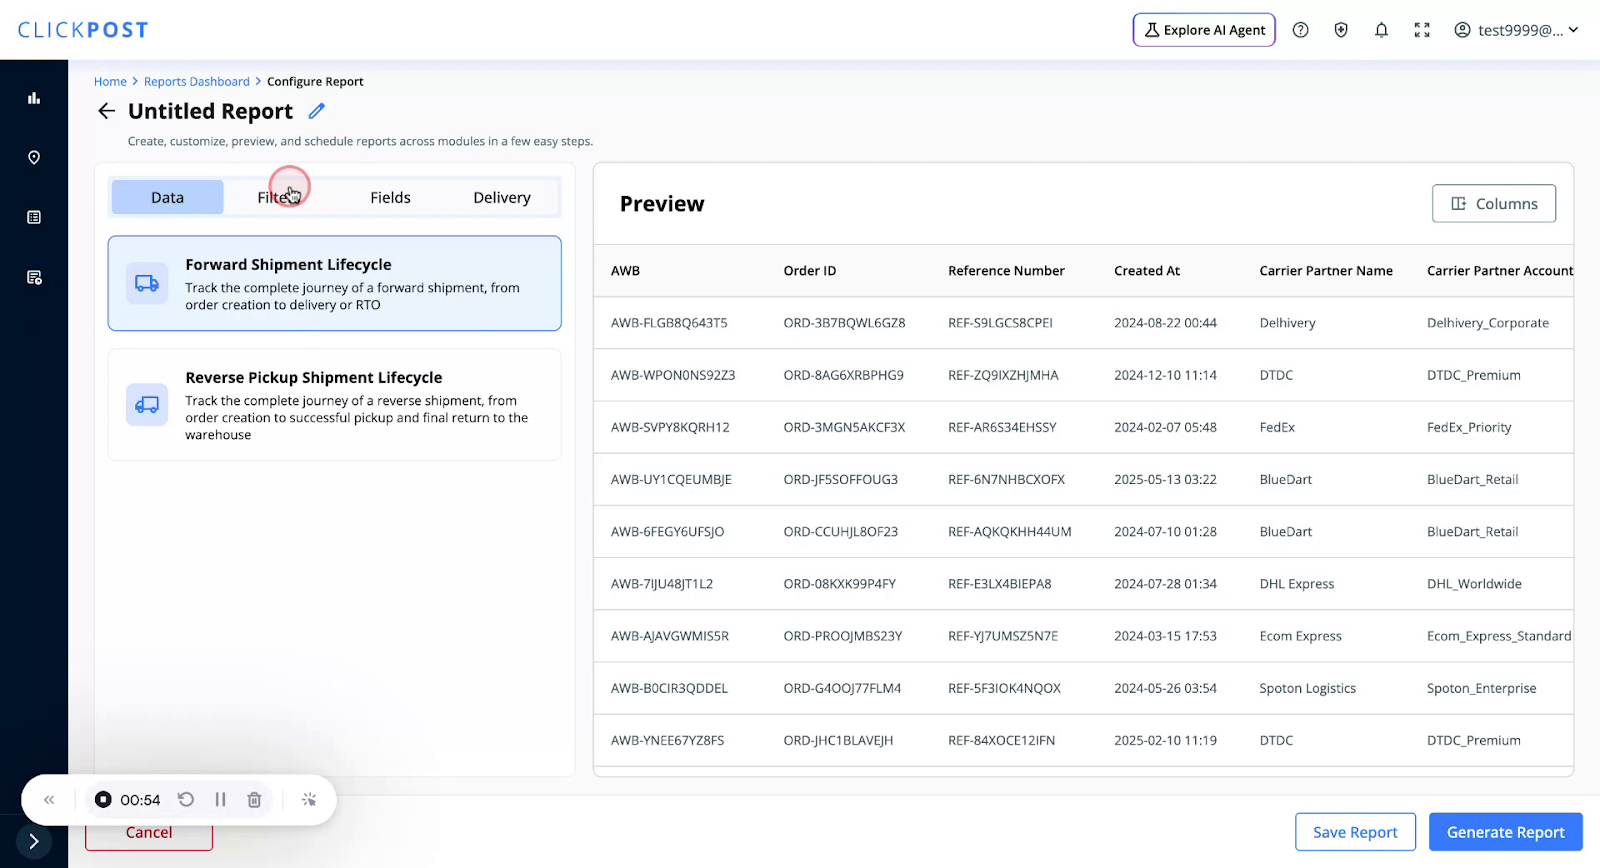Go back using the left arrow icon
Viewport: 1600px width, 868px height.
pyautogui.click(x=106, y=111)
